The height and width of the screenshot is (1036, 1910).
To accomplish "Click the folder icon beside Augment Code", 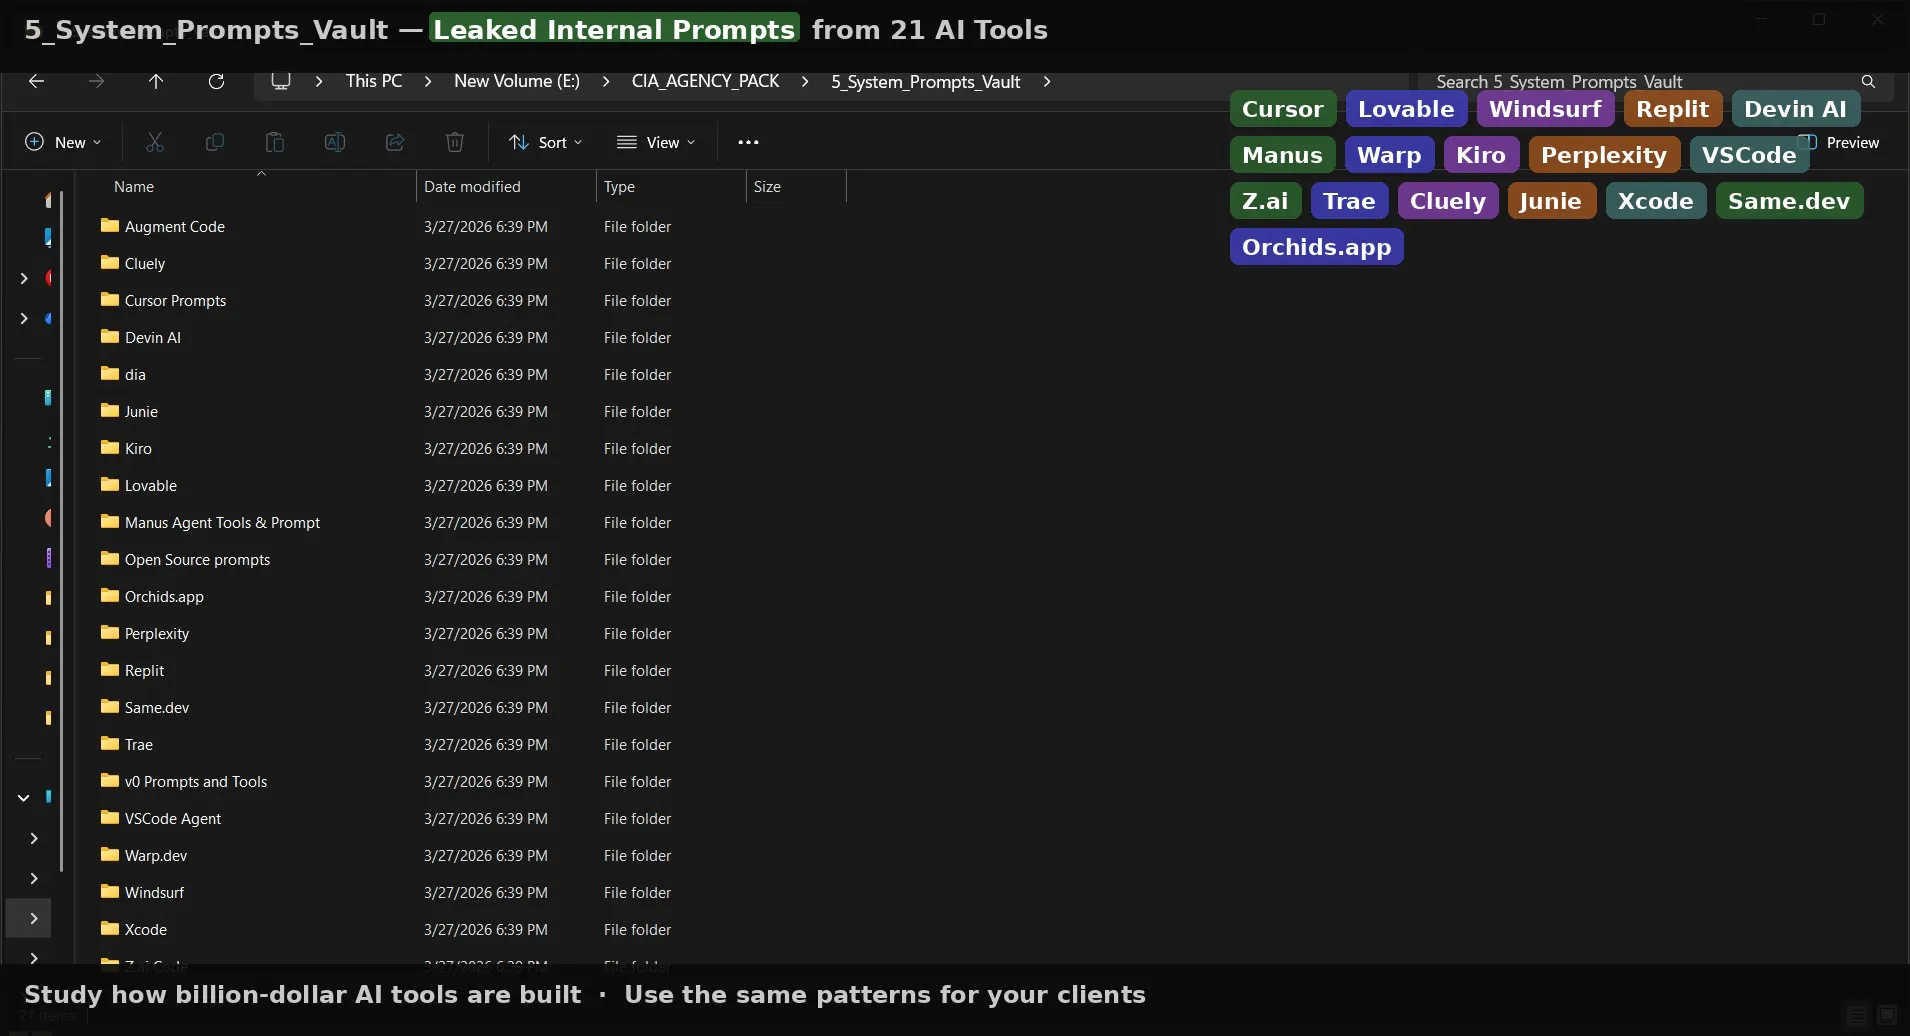I will (x=110, y=226).
